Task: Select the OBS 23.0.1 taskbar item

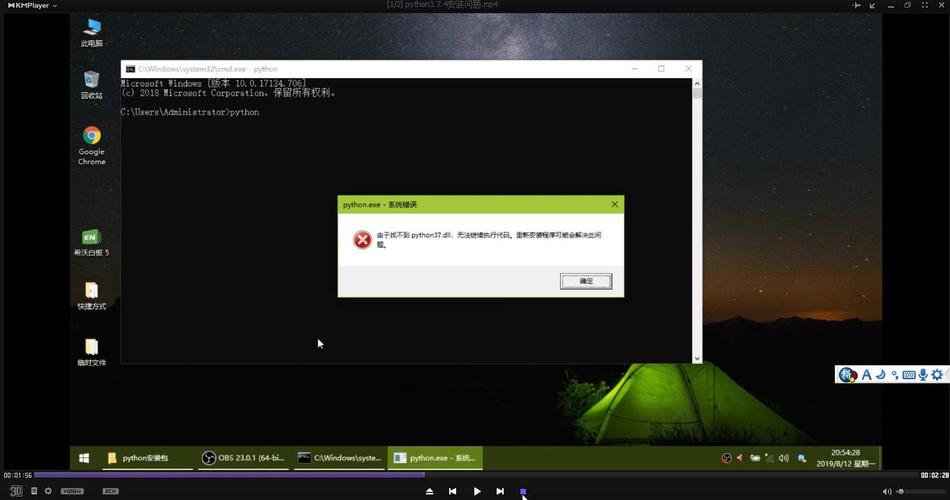Action: point(243,458)
